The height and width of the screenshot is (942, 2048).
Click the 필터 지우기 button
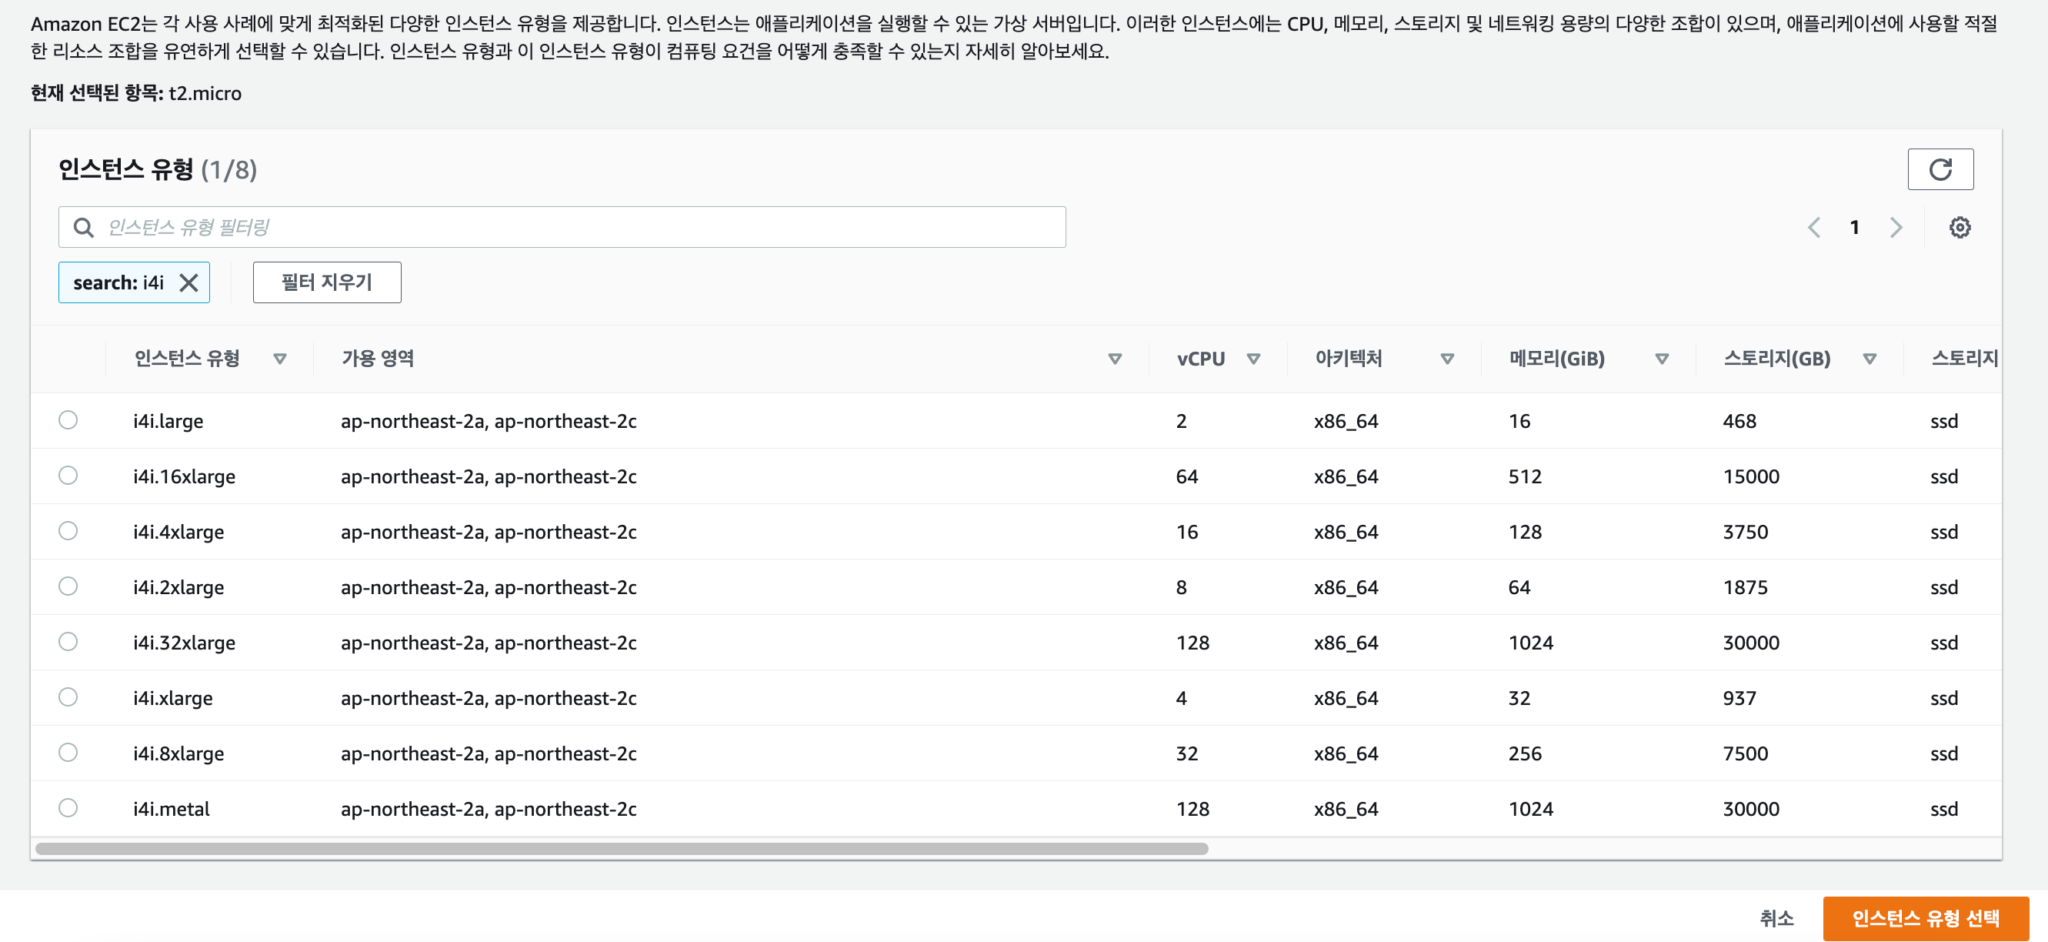pyautogui.click(x=326, y=282)
